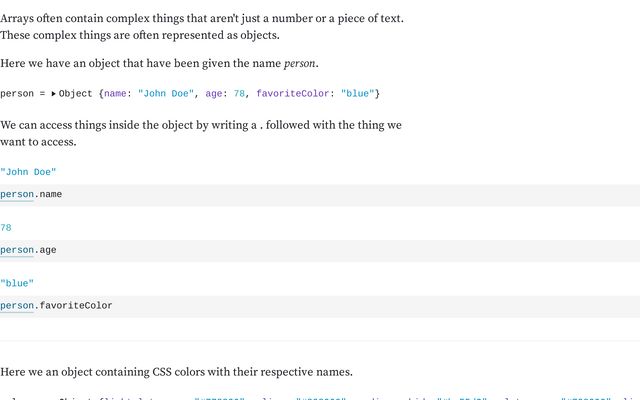Click the paragraph starting "Arrays often contain"

tap(202, 27)
